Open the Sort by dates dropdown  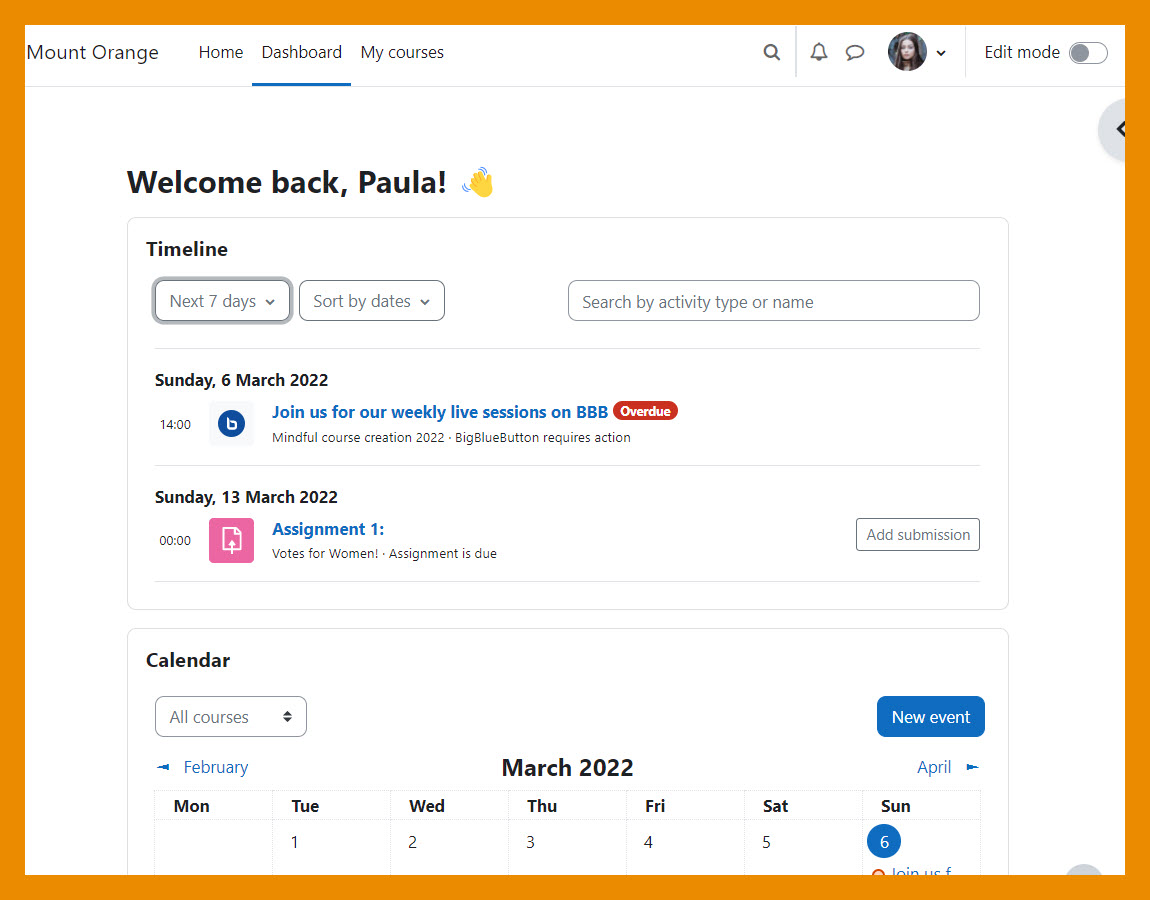[x=371, y=300]
